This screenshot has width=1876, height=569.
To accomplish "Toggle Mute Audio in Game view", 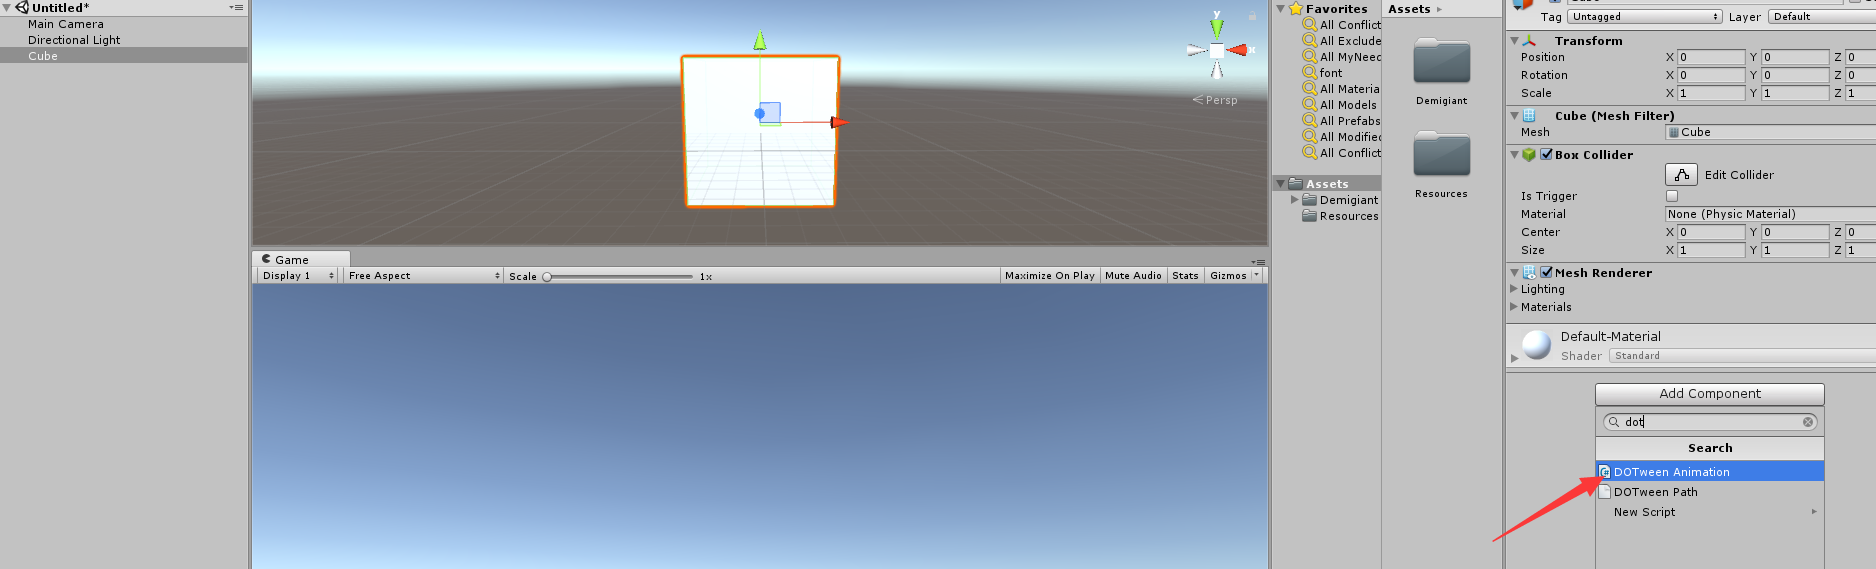I will 1133,276.
